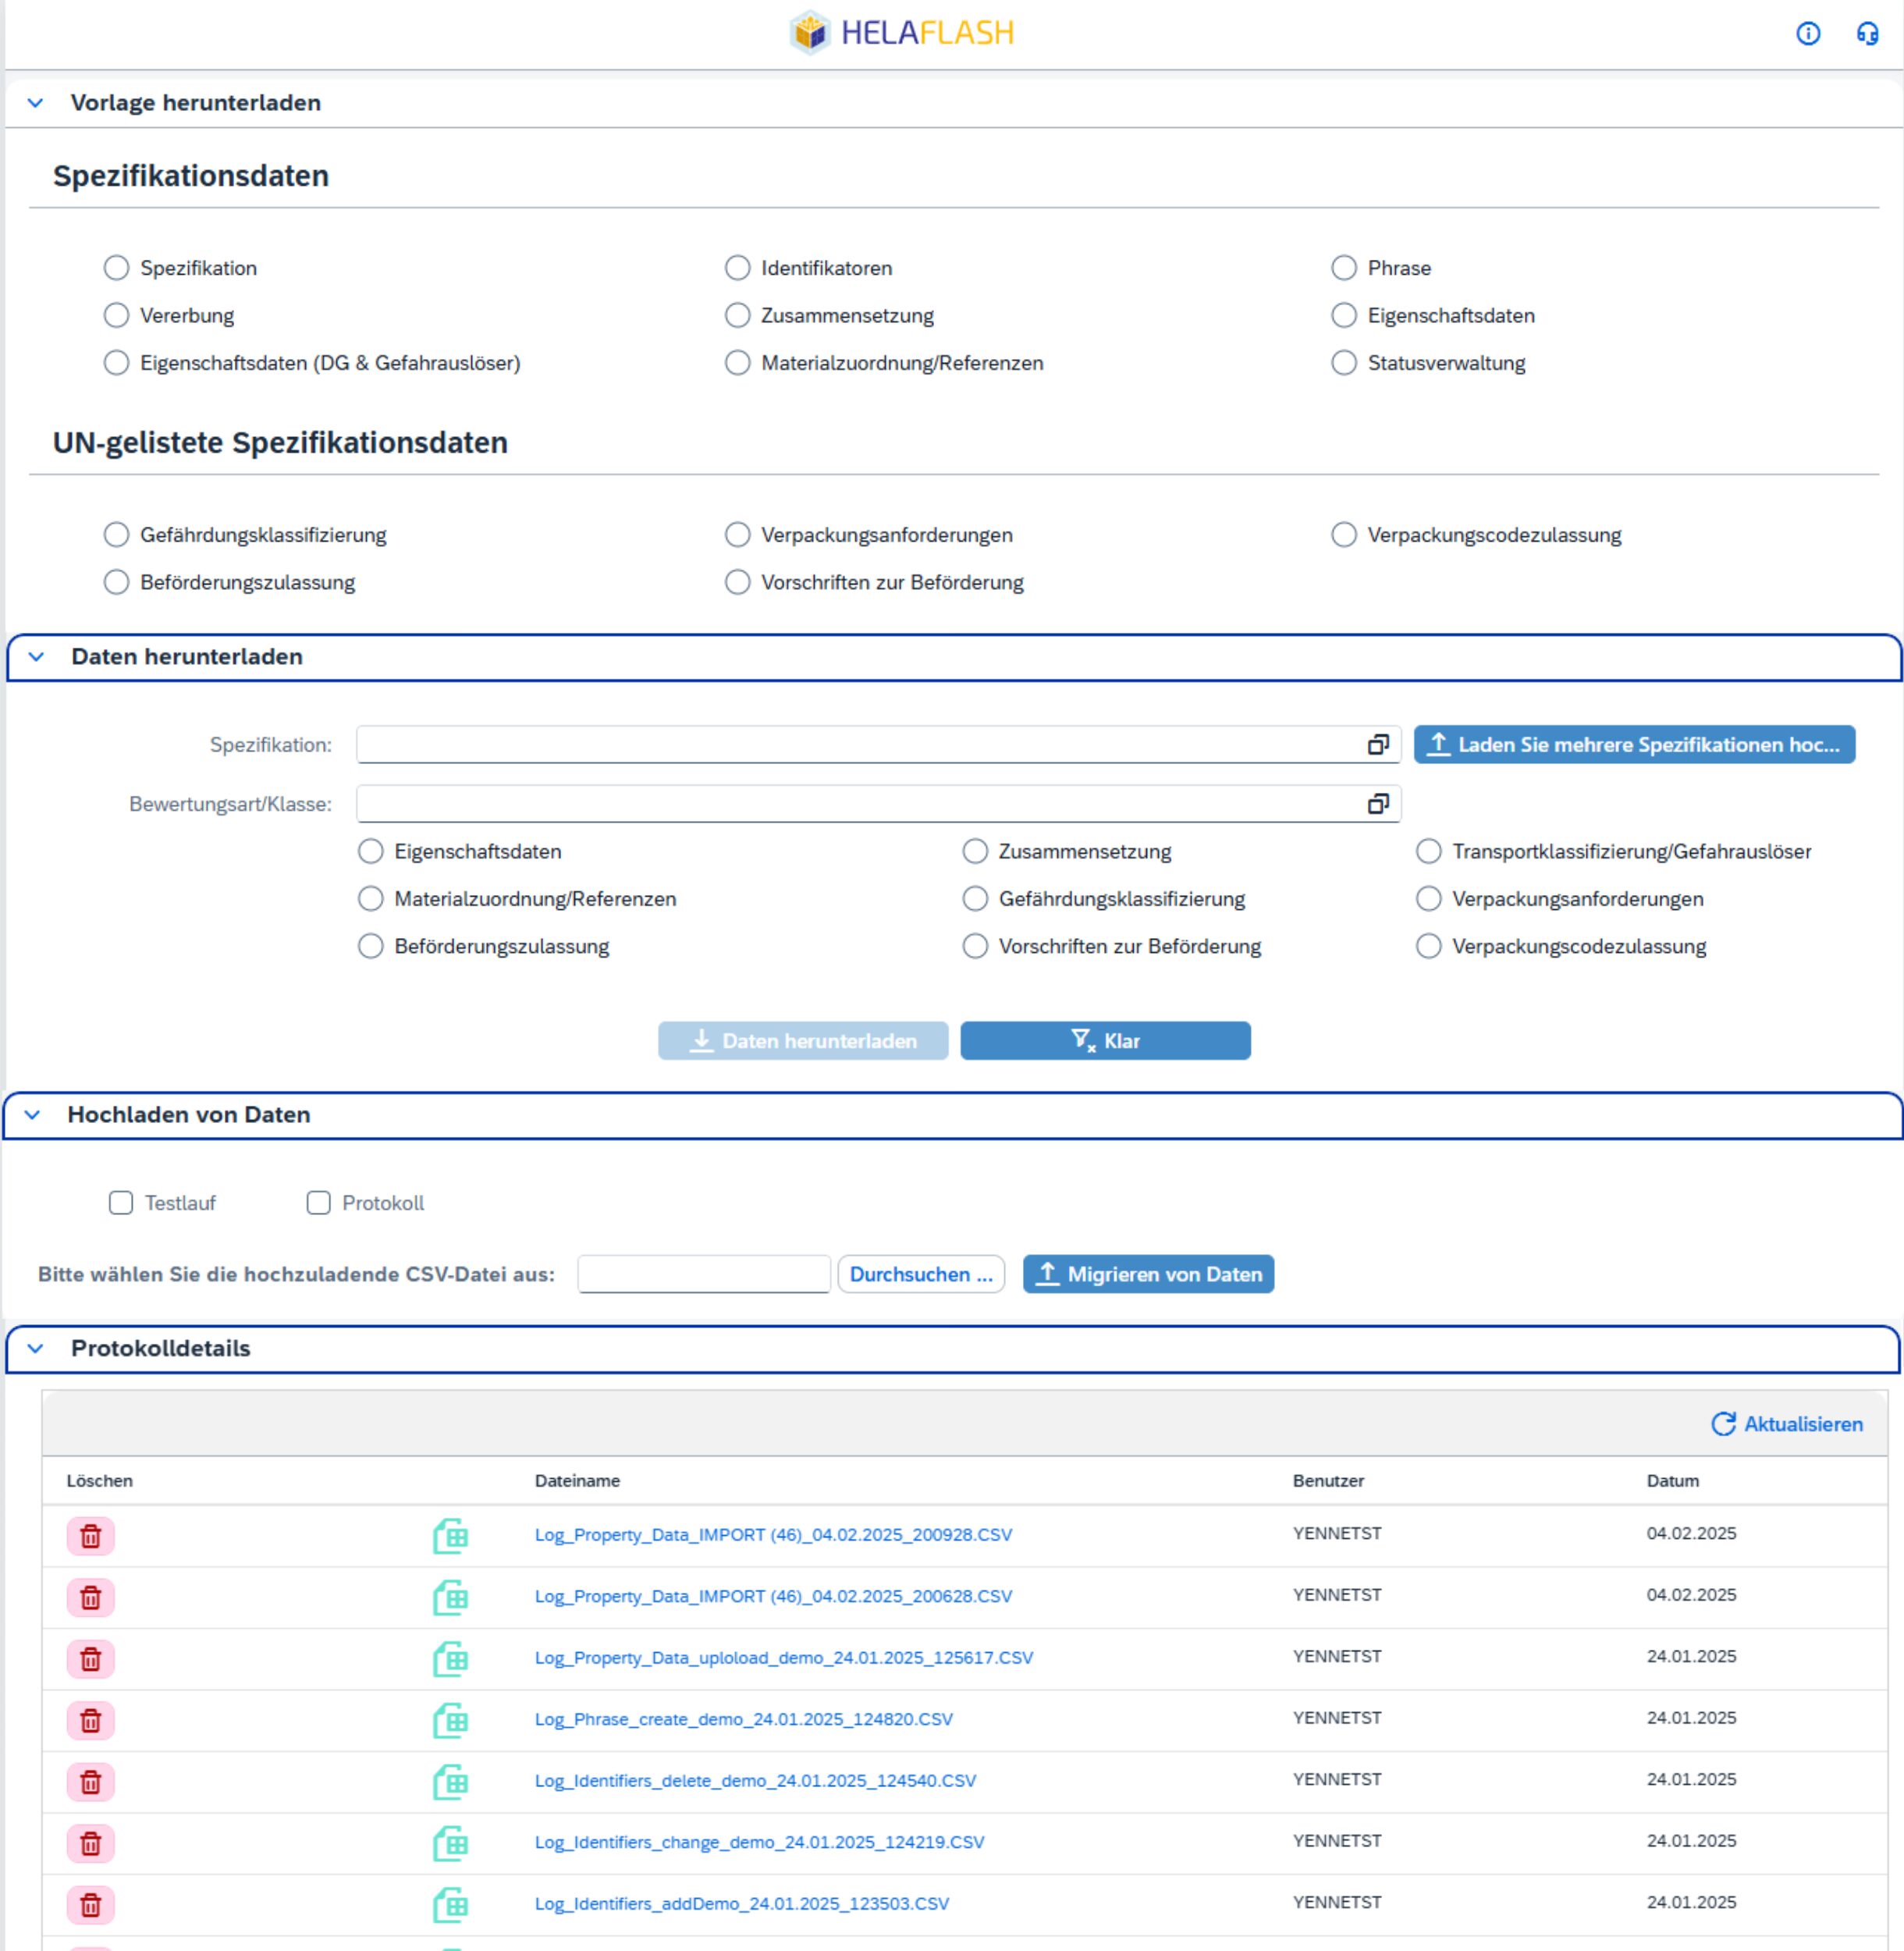Delete Log_Identifiers_change_demo row
Image resolution: width=1904 pixels, height=1951 pixels.
click(91, 1844)
